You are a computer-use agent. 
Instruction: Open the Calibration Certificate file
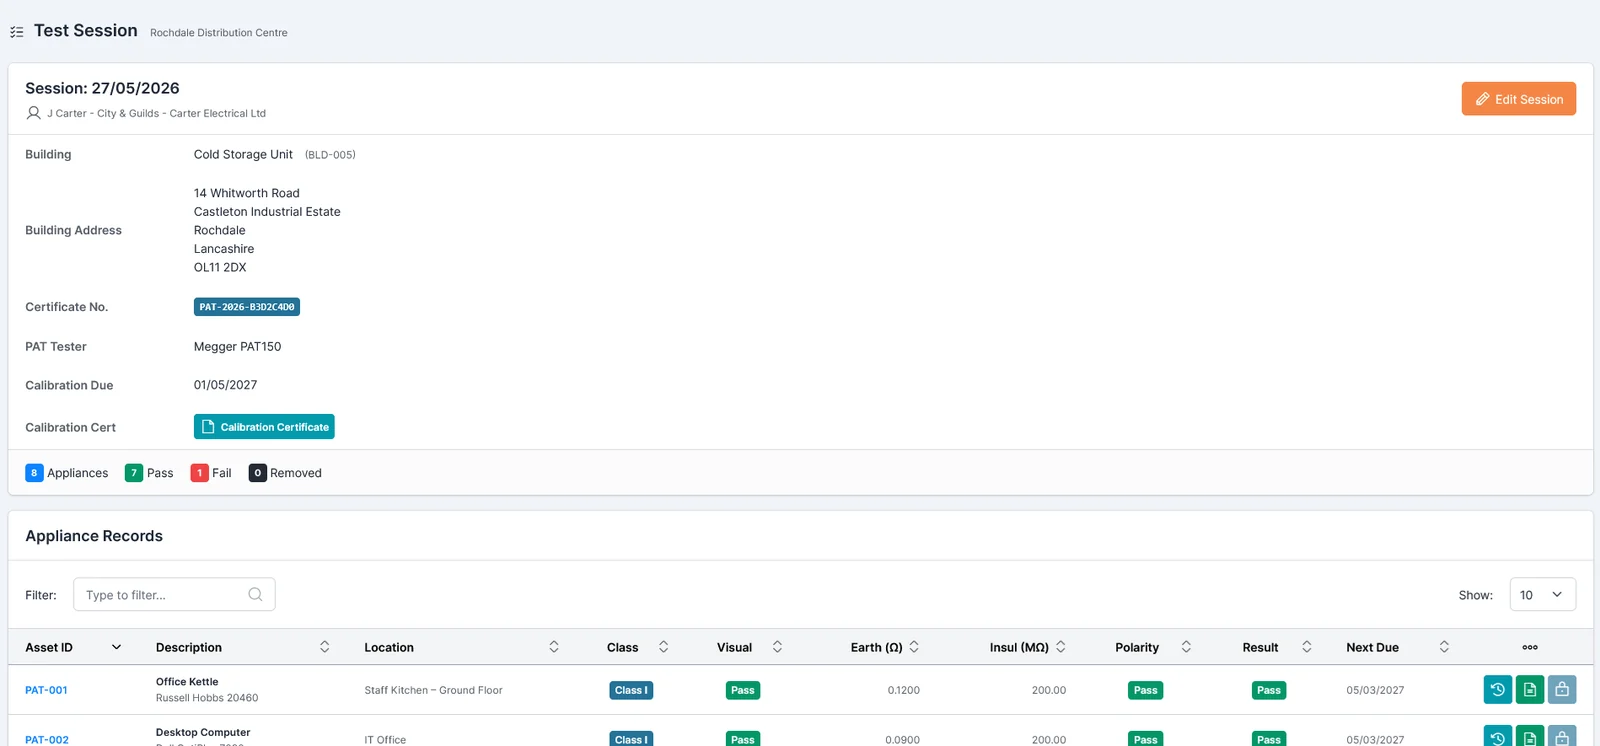point(264,427)
